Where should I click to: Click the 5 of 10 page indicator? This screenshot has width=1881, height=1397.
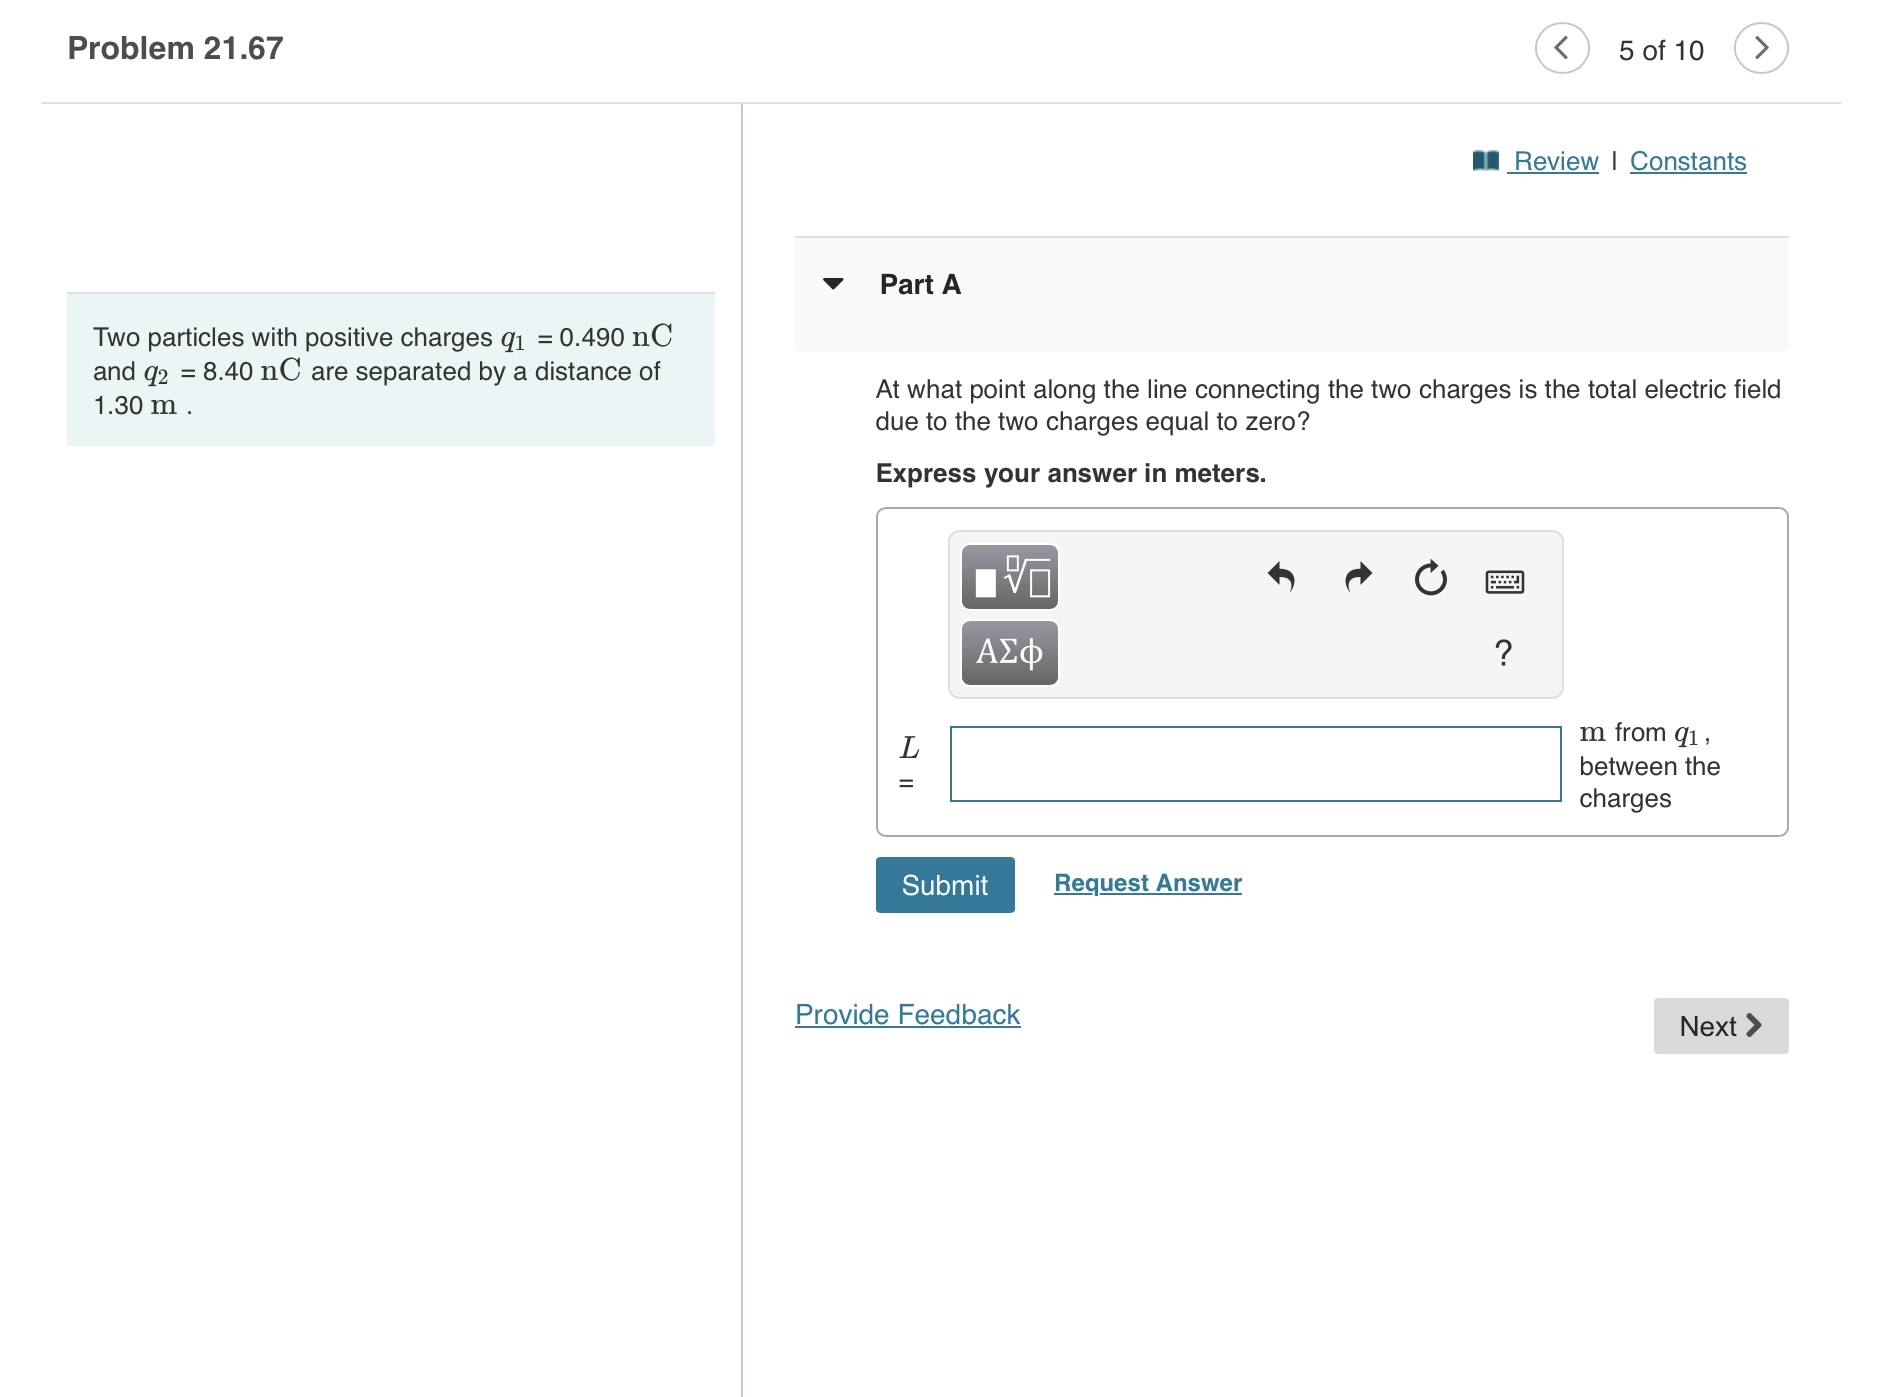[1662, 48]
